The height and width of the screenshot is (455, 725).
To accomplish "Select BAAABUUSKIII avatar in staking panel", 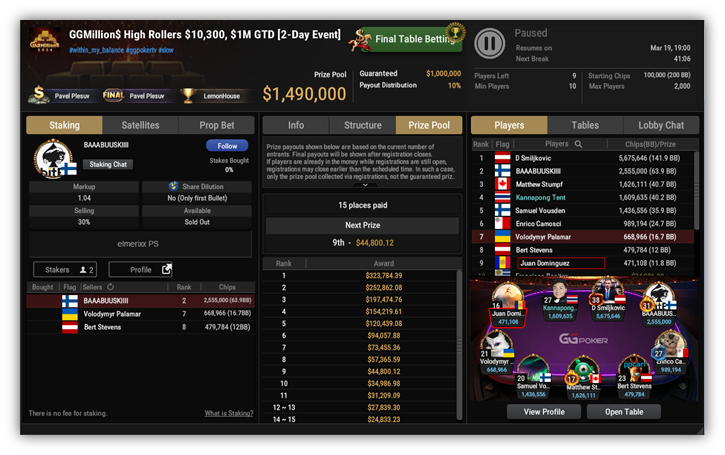I will 55,159.
